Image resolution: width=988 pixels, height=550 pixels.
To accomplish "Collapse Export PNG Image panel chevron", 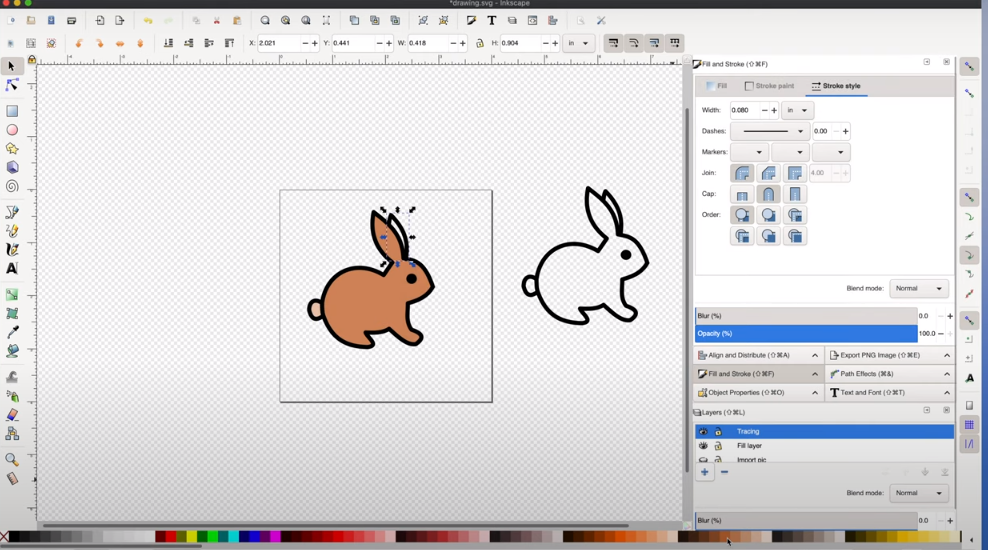I will click(946, 355).
